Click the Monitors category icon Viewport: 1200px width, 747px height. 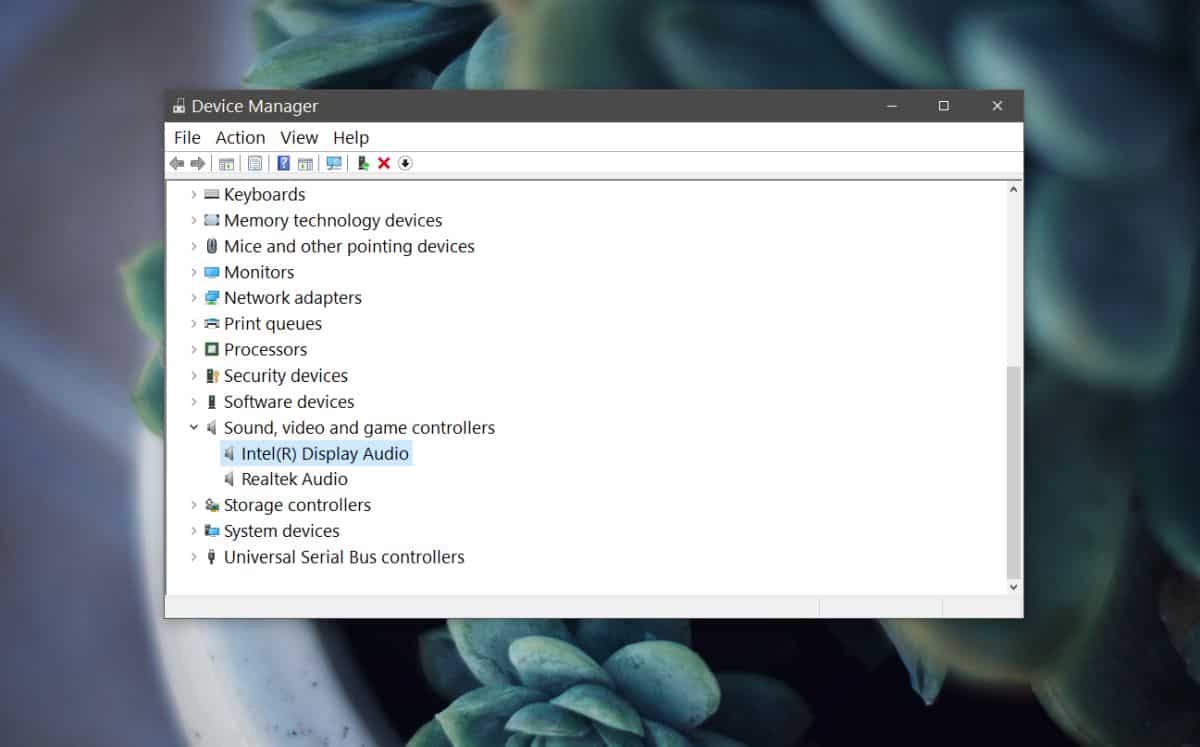tap(212, 272)
